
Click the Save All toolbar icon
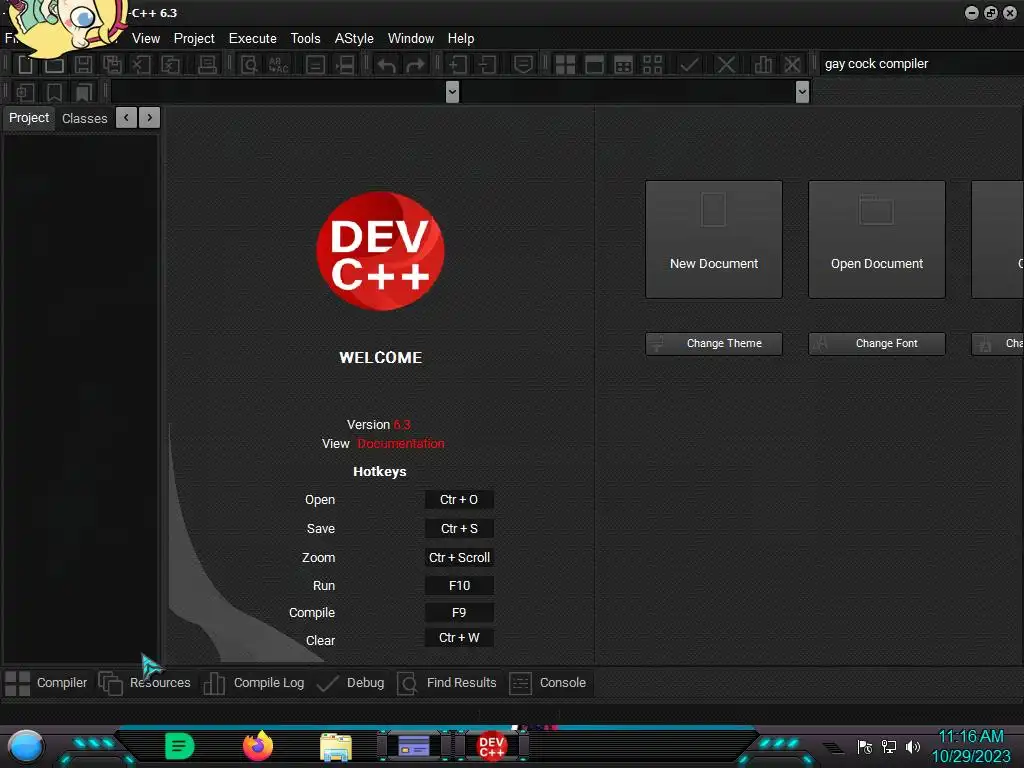tap(112, 65)
